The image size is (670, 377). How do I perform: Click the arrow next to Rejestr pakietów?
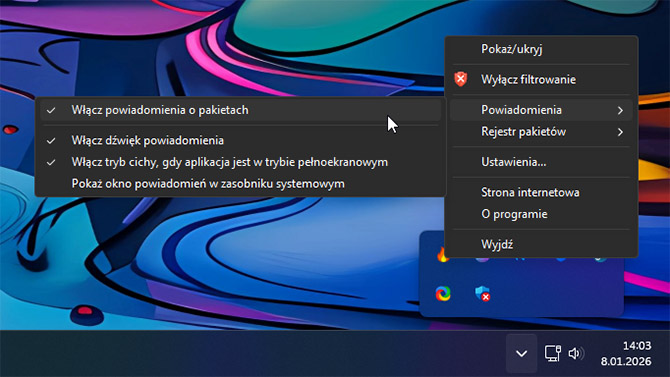click(x=620, y=133)
